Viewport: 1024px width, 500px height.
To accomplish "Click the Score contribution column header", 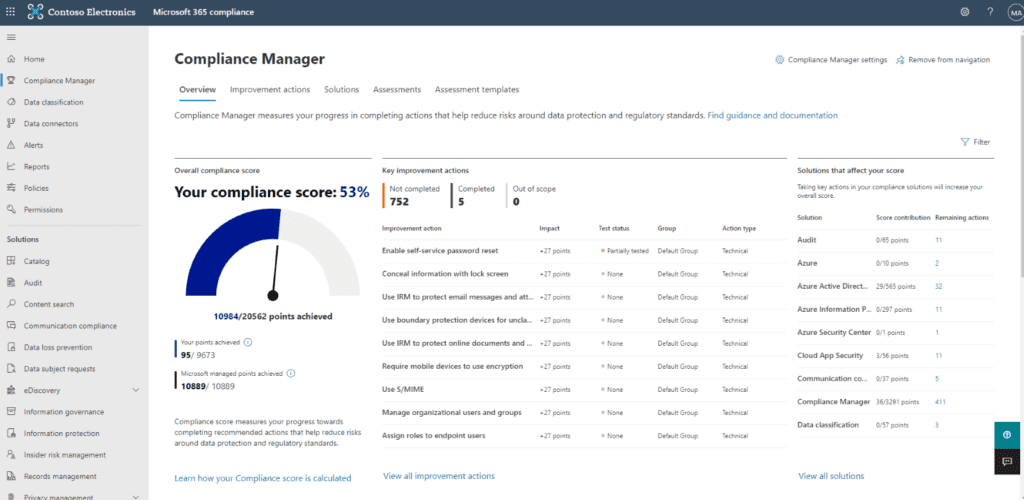I will 903,217.
